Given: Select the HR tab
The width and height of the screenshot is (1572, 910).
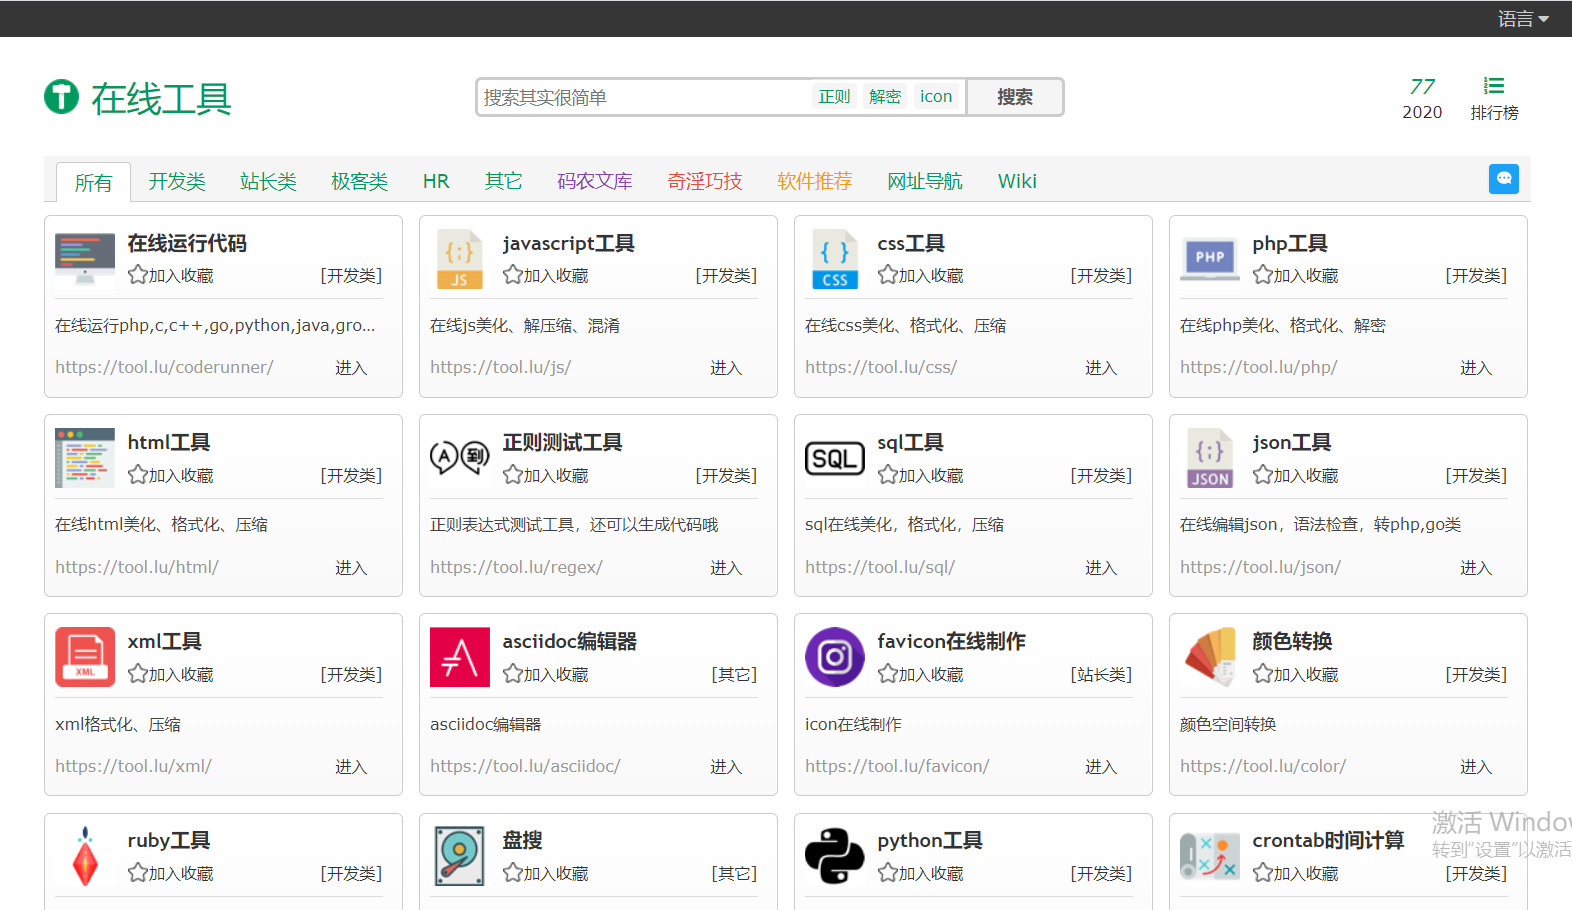Looking at the screenshot, I should point(436,181).
